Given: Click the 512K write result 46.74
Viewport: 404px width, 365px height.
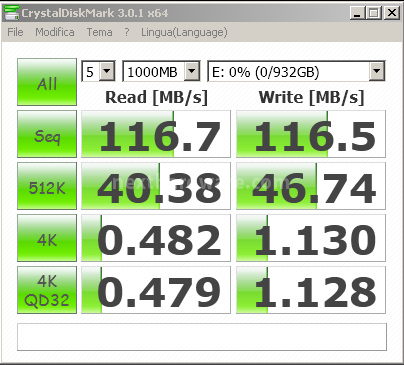Looking at the screenshot, I should click(311, 186).
